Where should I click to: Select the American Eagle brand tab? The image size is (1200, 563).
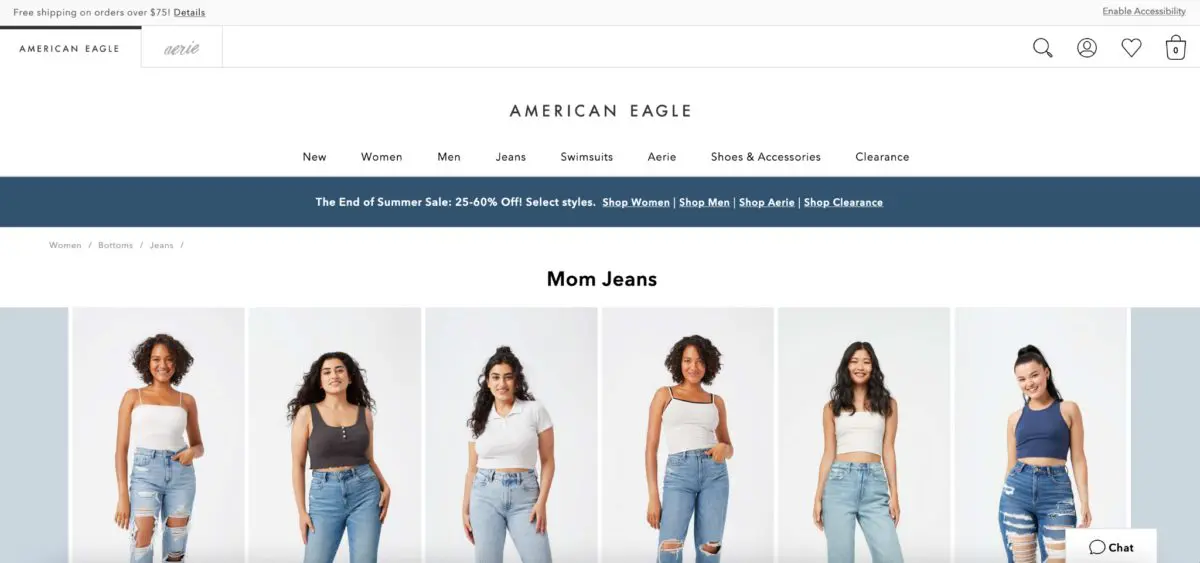click(70, 48)
